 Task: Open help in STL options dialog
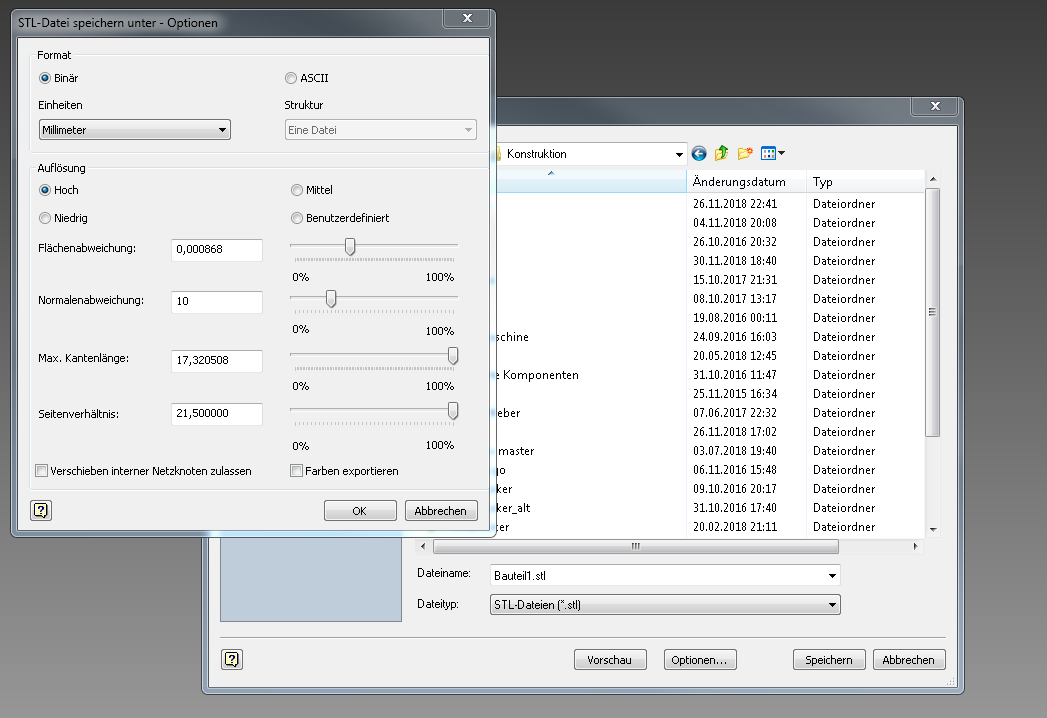tap(41, 511)
